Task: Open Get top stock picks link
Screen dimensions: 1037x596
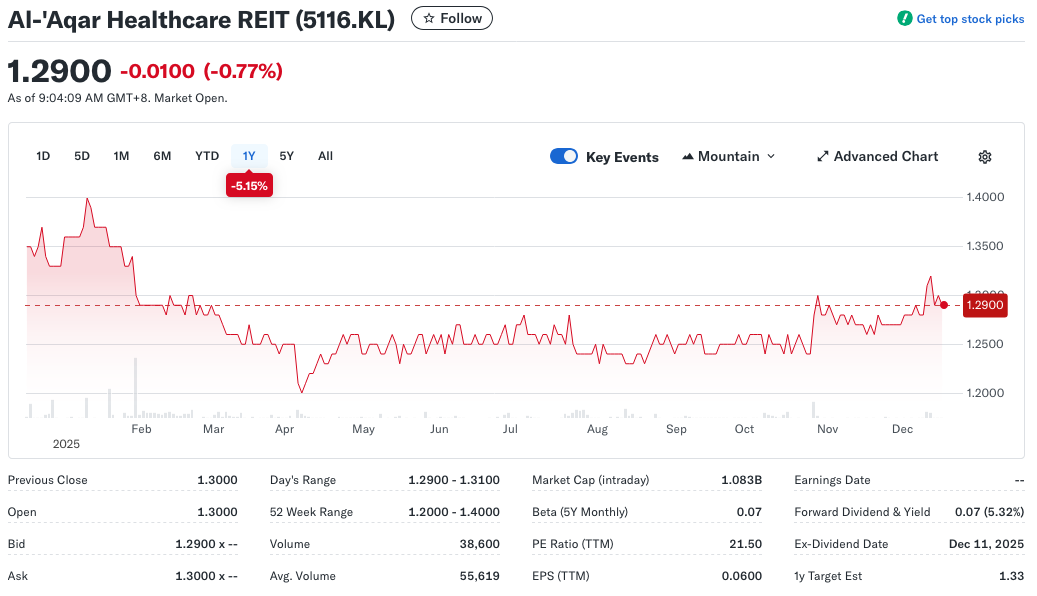Action: pos(970,19)
